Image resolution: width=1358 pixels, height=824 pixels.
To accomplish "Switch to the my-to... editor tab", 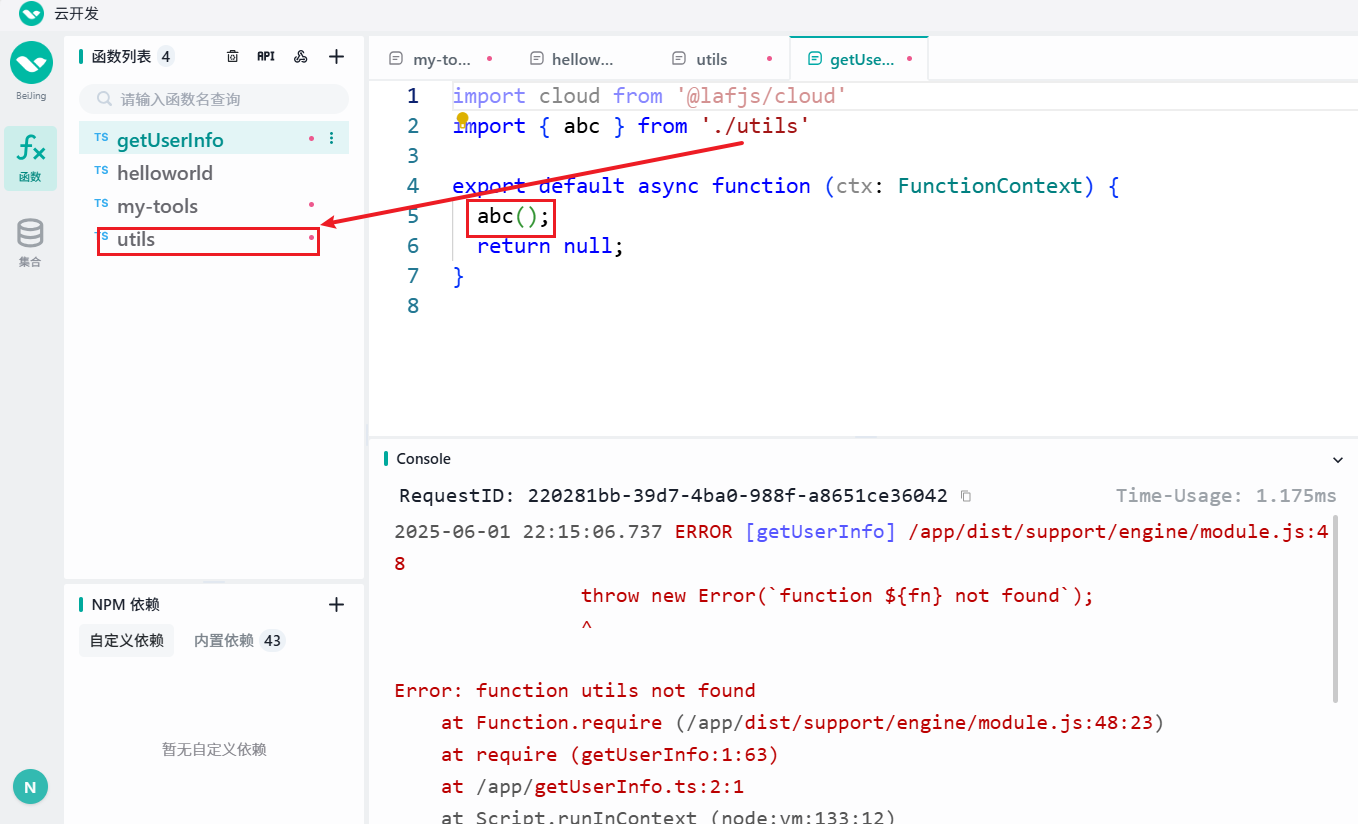I will (x=441, y=59).
